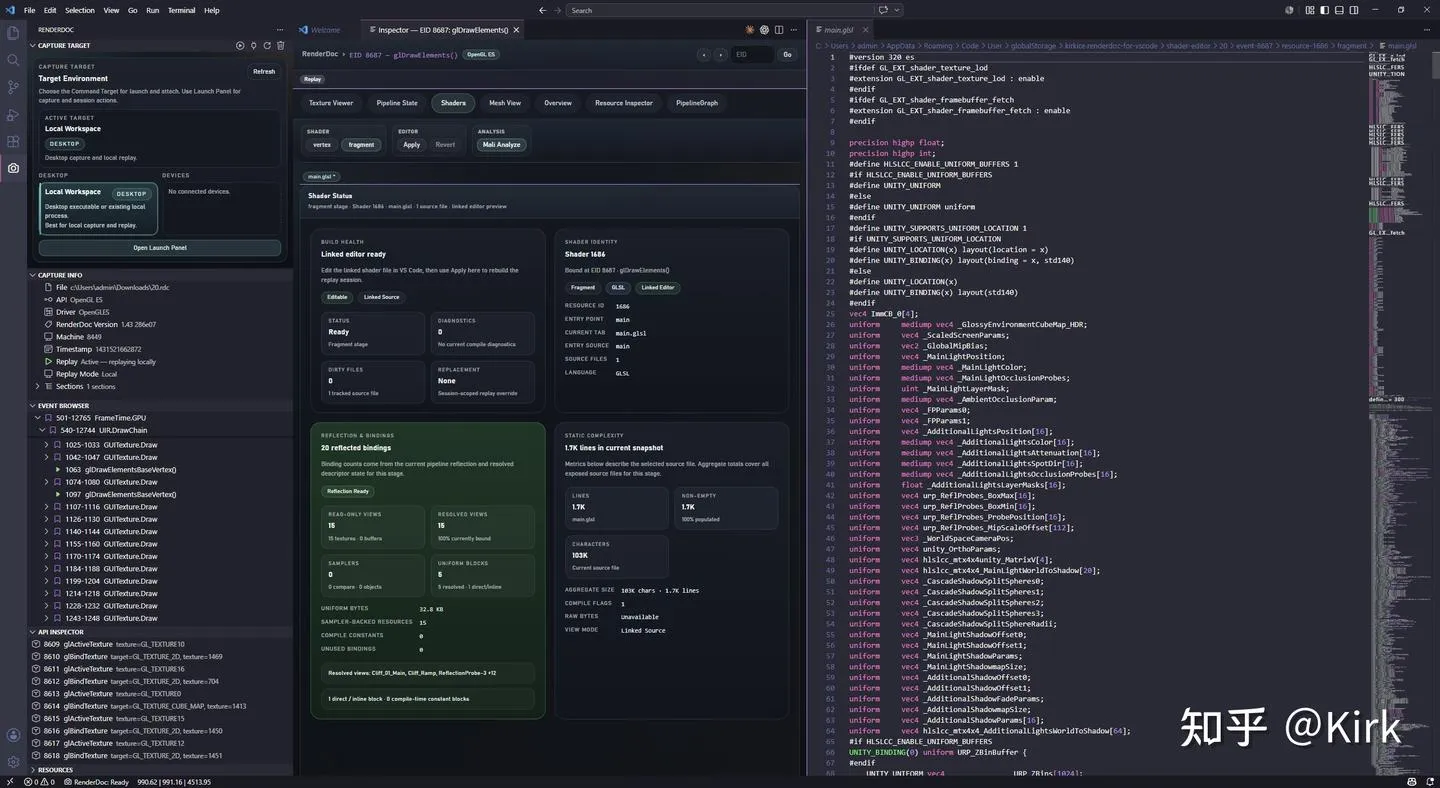Viewport: 1440px width, 788px height.
Task: Collapse the 501-12765 FrameTime.GPU node
Action: (x=37, y=418)
